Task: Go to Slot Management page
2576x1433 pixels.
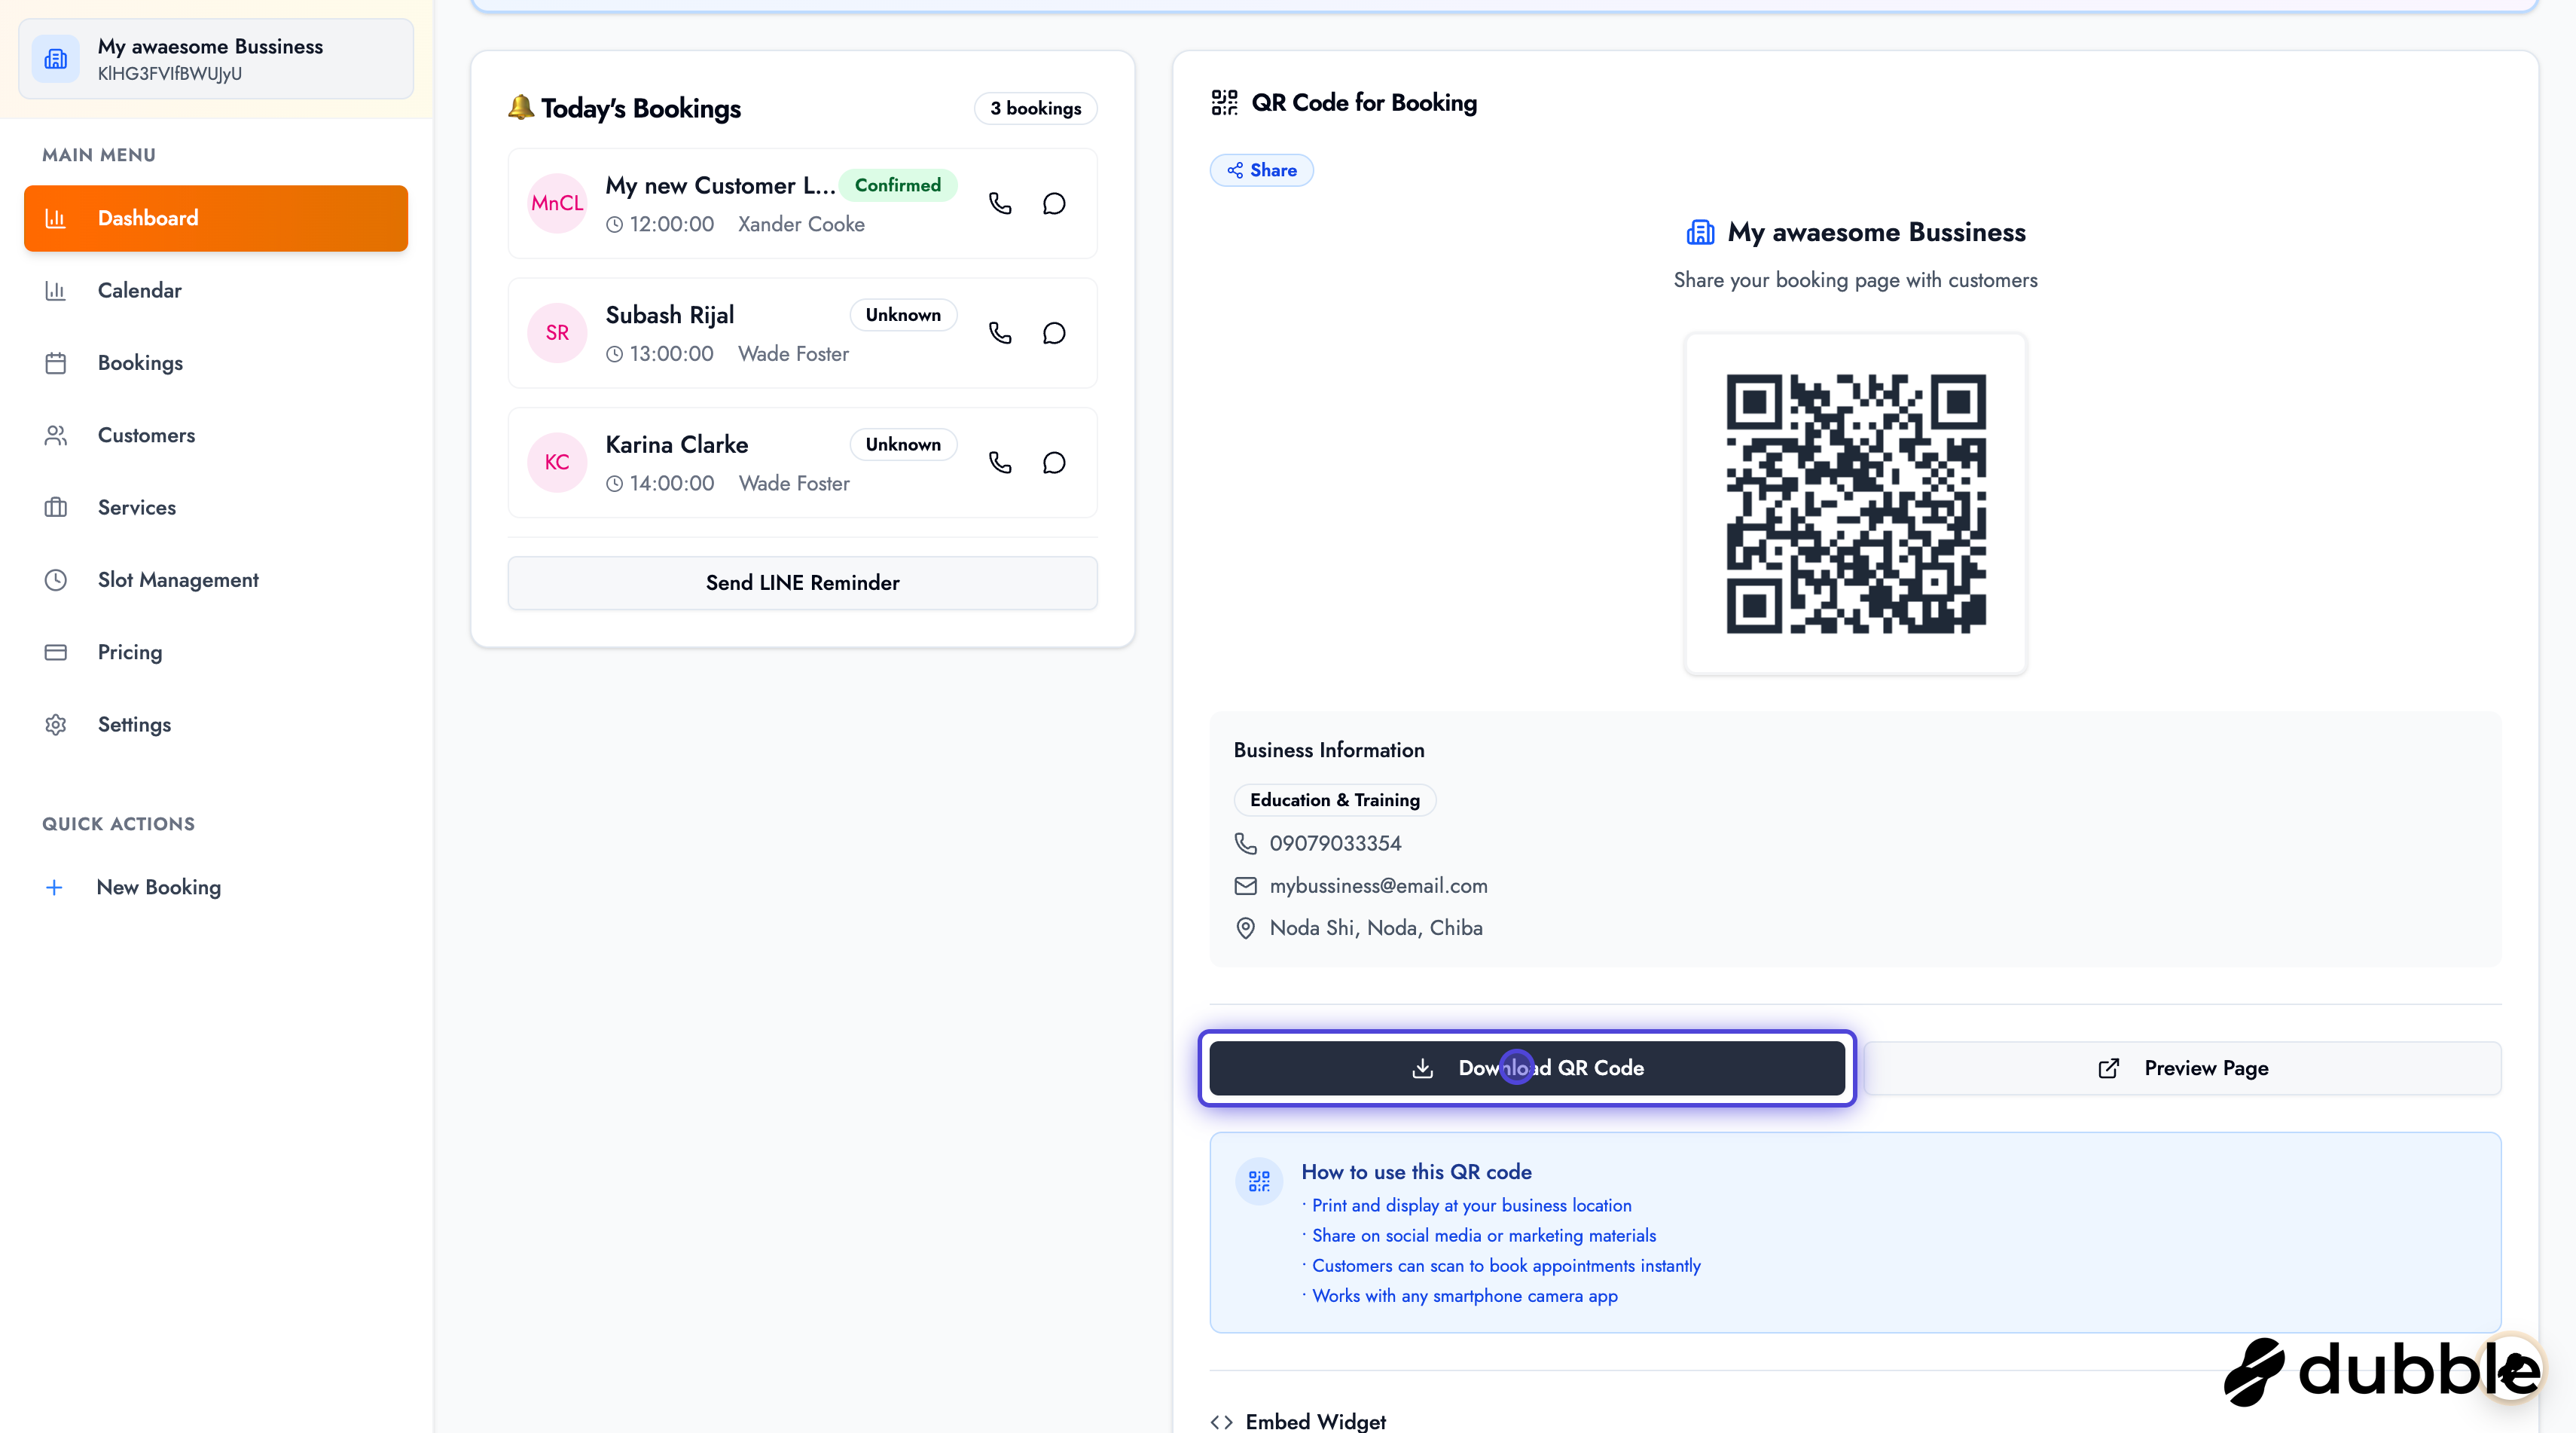Action: [x=178, y=580]
